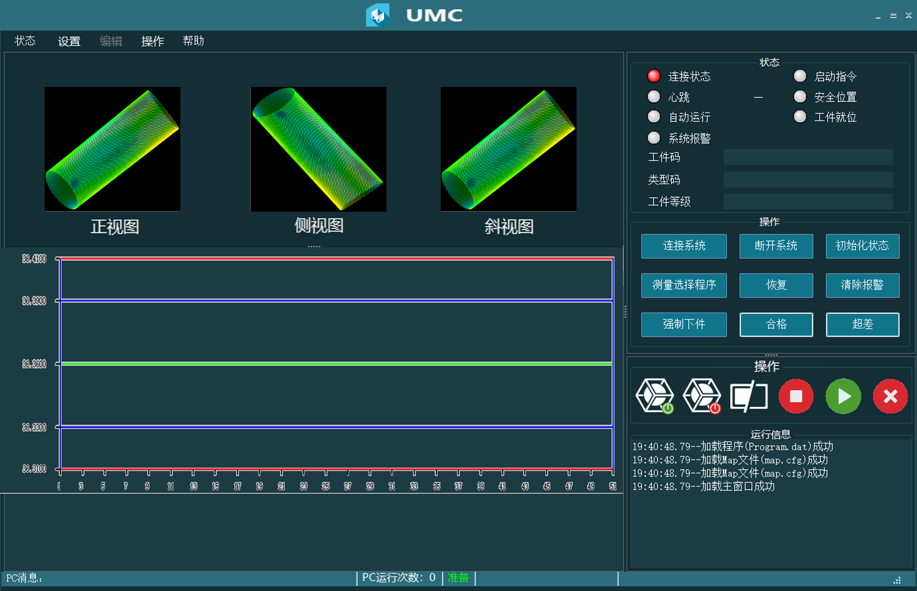Click the 连接系统 button

(x=684, y=246)
